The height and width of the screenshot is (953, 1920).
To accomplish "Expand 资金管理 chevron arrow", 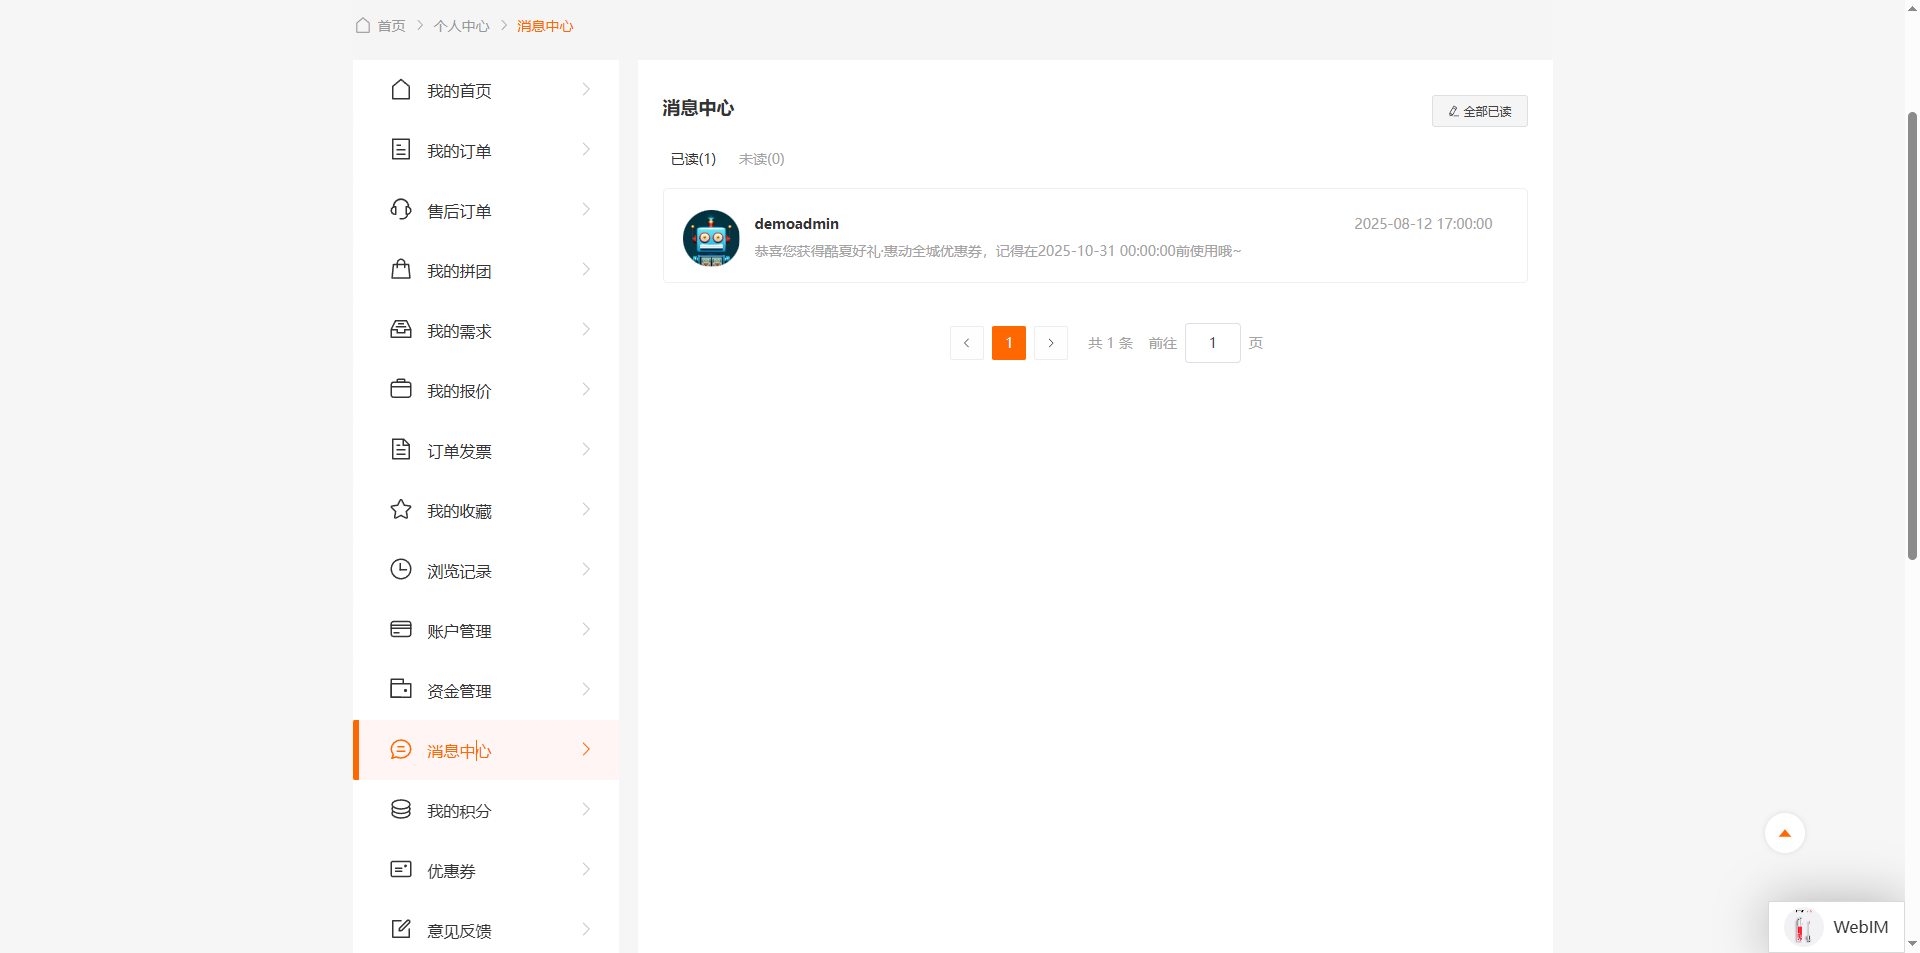I will 586,690.
